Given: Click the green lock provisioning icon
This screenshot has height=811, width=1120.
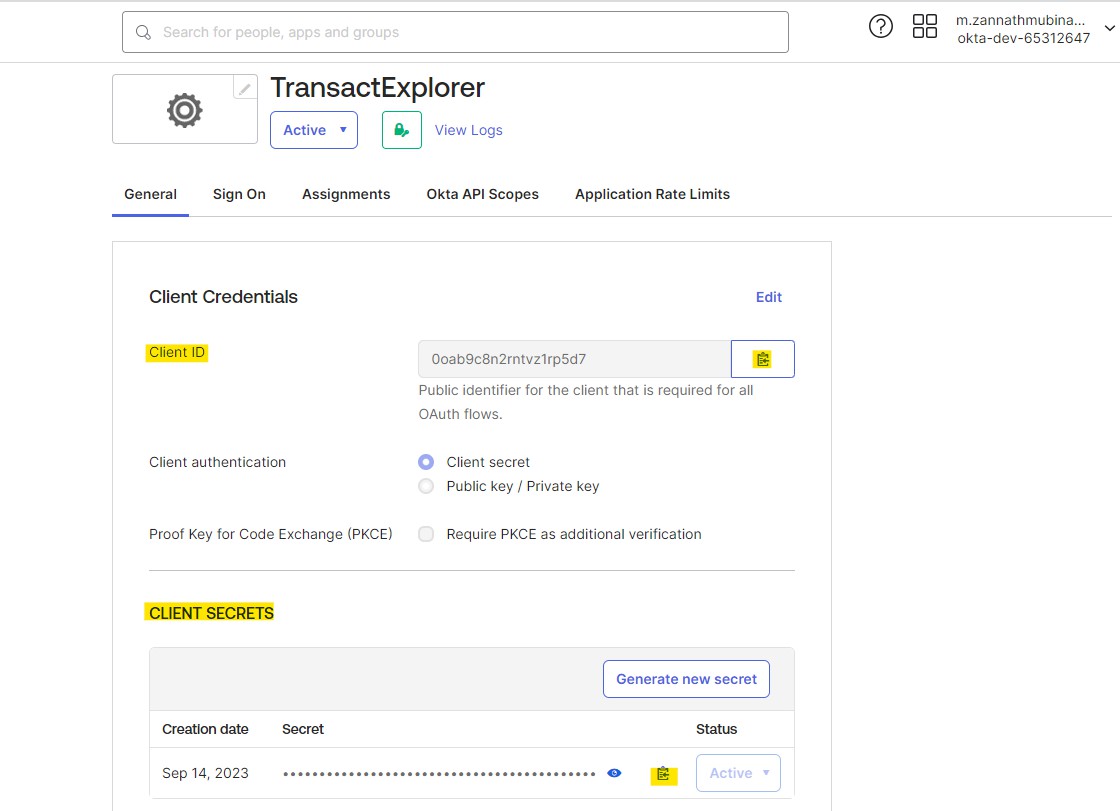Looking at the screenshot, I should pyautogui.click(x=401, y=130).
